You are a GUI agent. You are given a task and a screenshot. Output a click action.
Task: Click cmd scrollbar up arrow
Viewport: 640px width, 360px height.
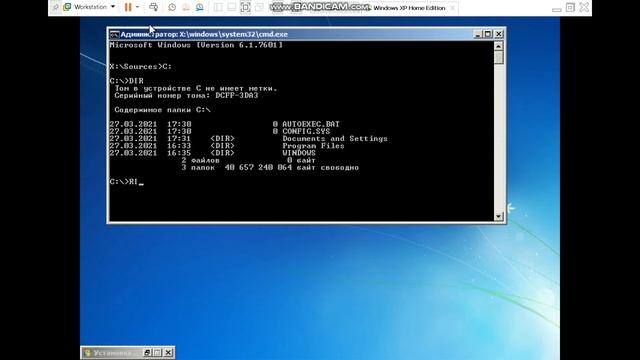498,46
